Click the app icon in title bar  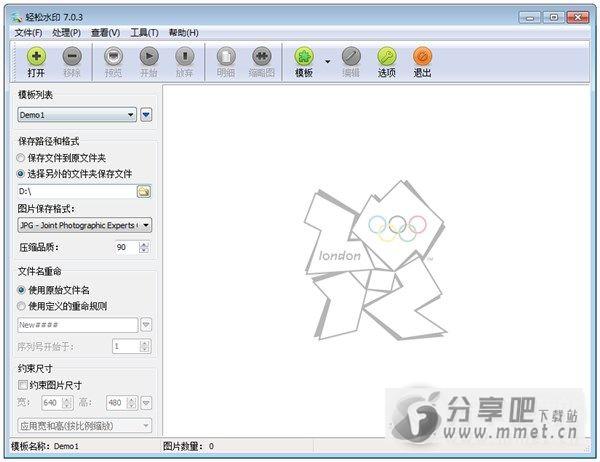(16, 17)
